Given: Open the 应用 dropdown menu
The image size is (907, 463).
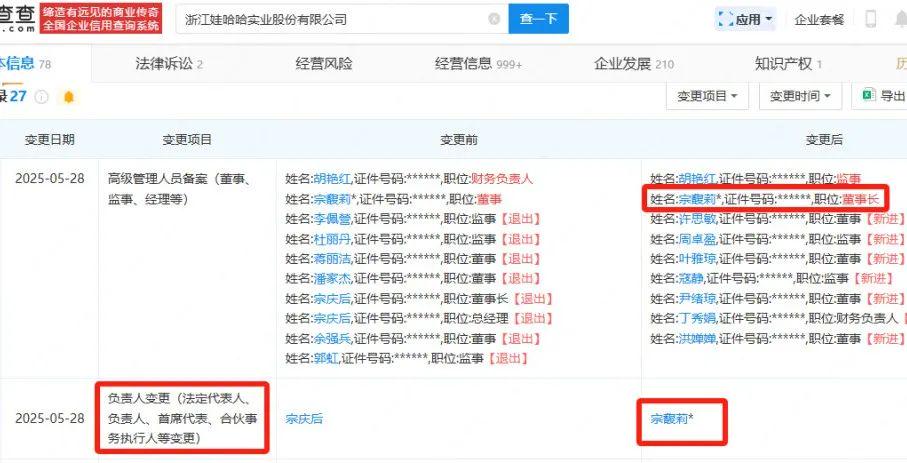Looking at the screenshot, I should tap(745, 19).
